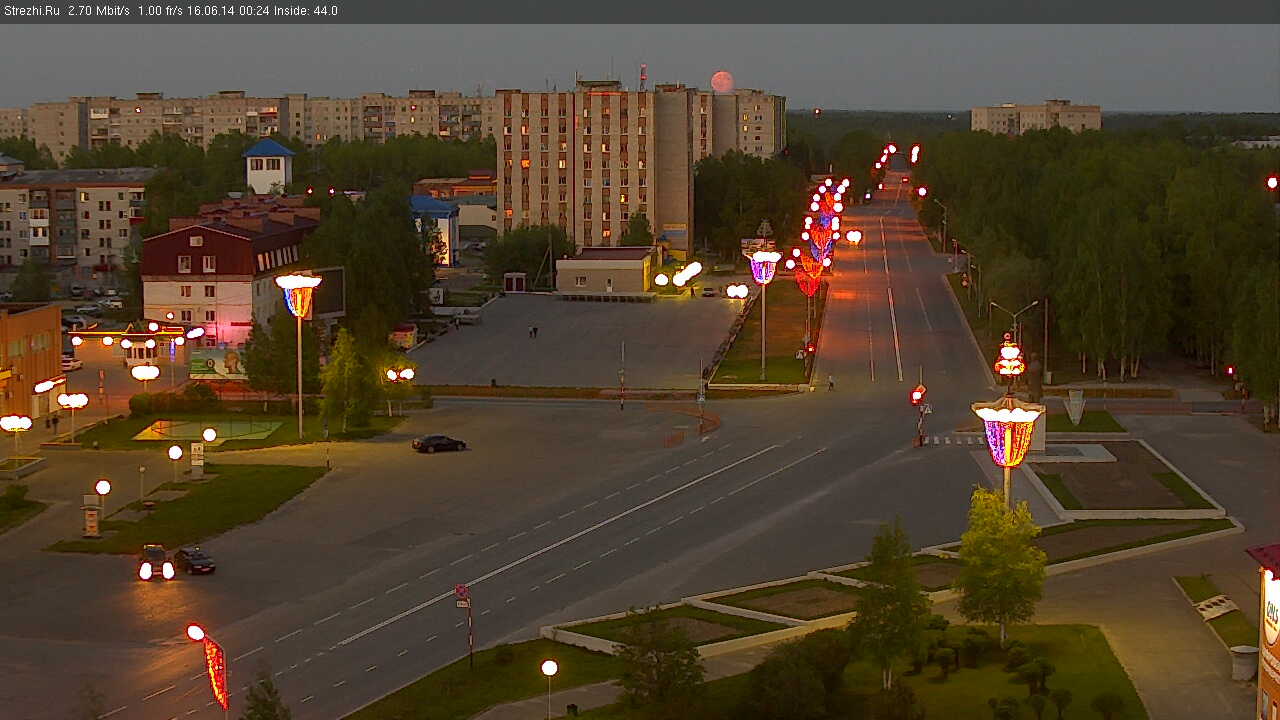Select the 2.70 Mbit/s bitrate readout

[x=99, y=11]
